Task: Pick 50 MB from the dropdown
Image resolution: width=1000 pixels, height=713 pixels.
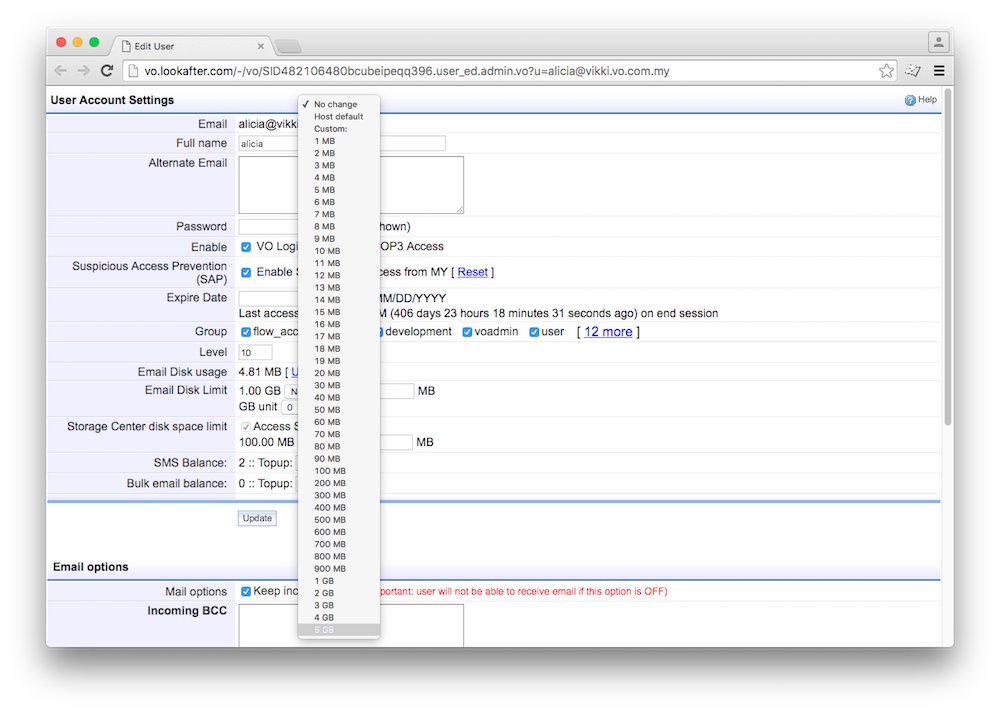Action: [339, 409]
